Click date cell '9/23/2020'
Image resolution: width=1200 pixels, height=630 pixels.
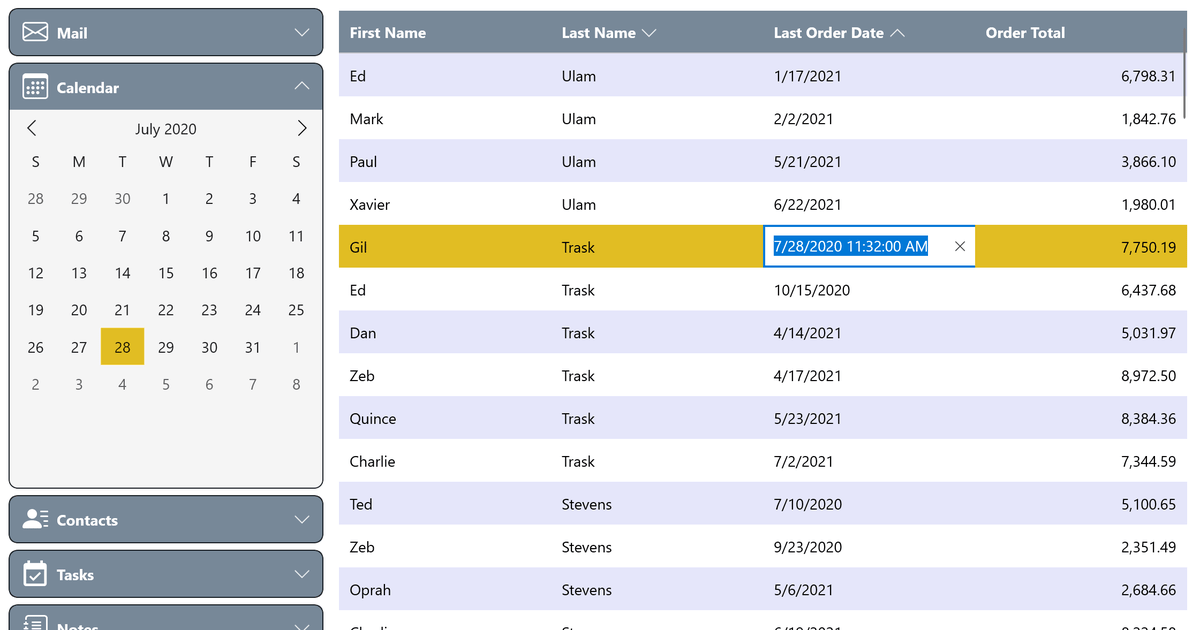click(808, 547)
